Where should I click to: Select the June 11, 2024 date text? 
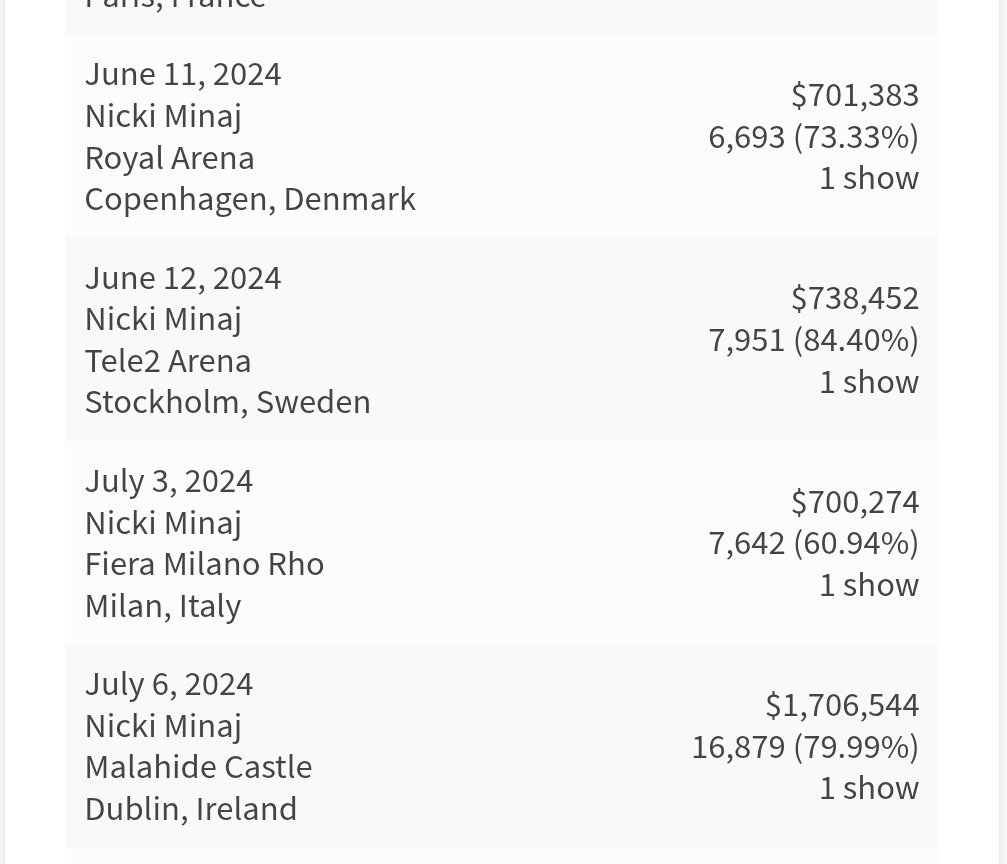pos(183,75)
